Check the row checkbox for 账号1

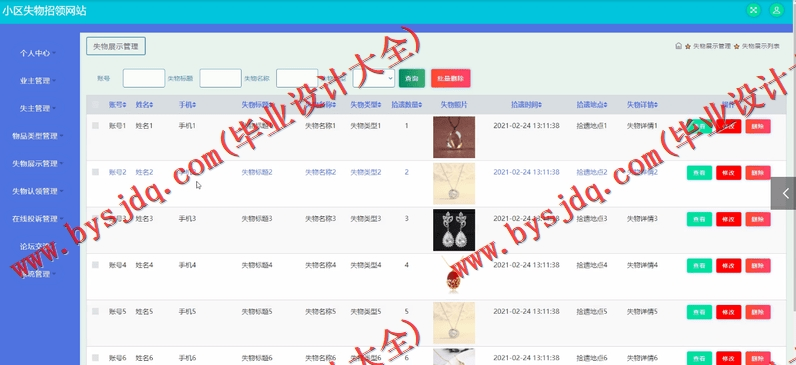coord(95,125)
